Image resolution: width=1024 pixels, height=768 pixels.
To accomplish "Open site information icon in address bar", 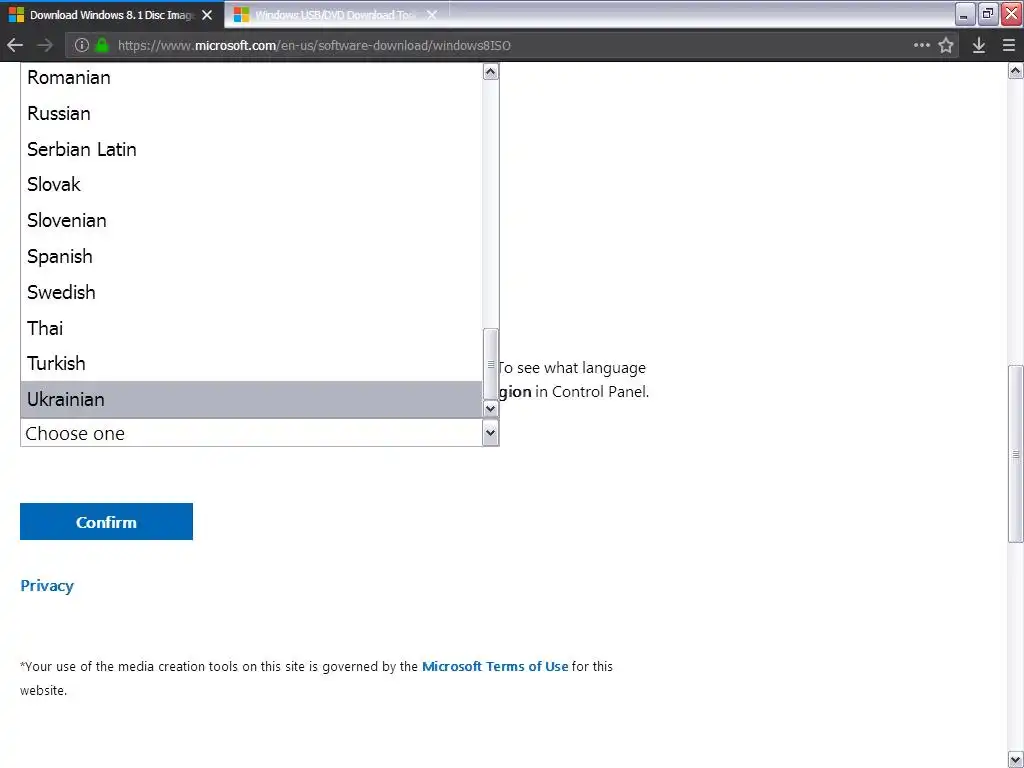I will coord(82,45).
